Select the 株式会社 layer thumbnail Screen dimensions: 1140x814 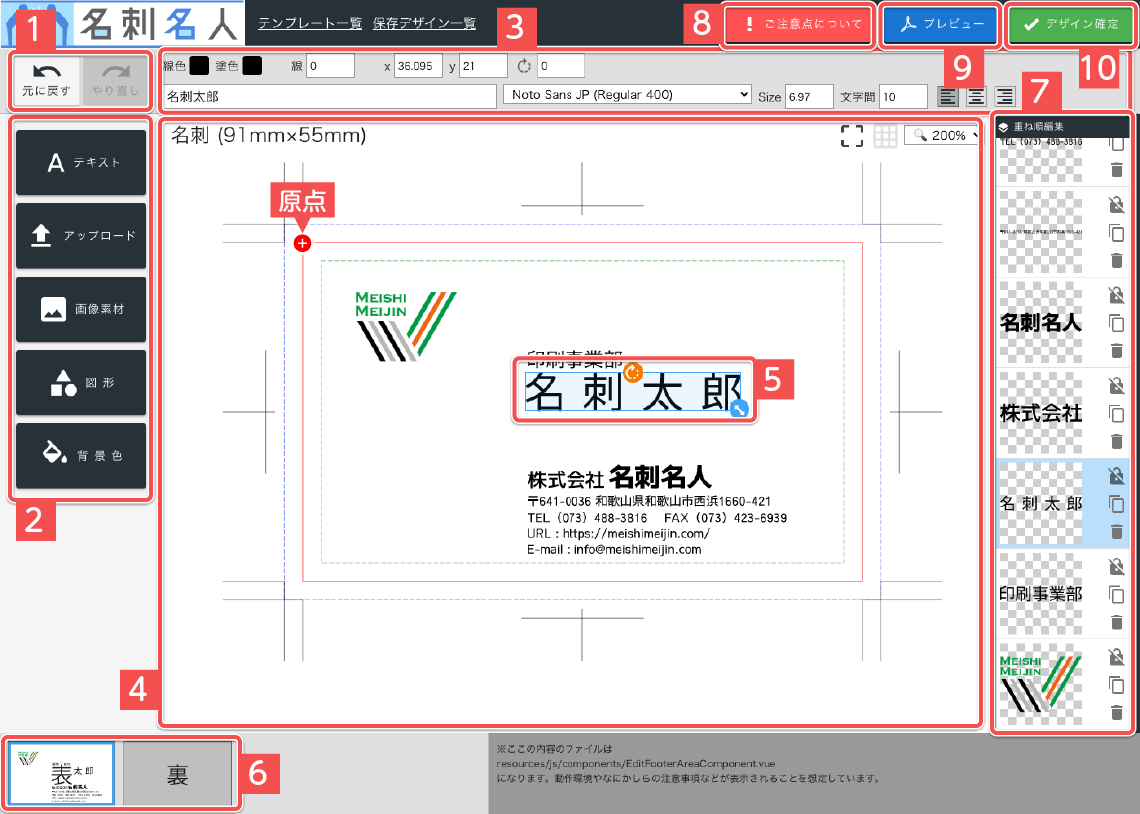(1040, 414)
